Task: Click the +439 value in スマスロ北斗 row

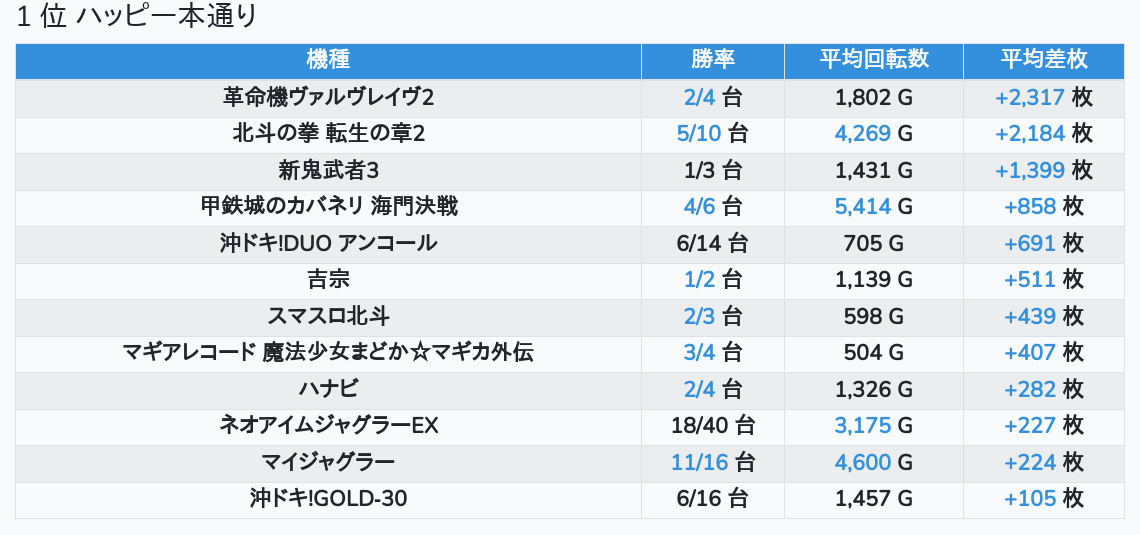Action: [x=1030, y=316]
